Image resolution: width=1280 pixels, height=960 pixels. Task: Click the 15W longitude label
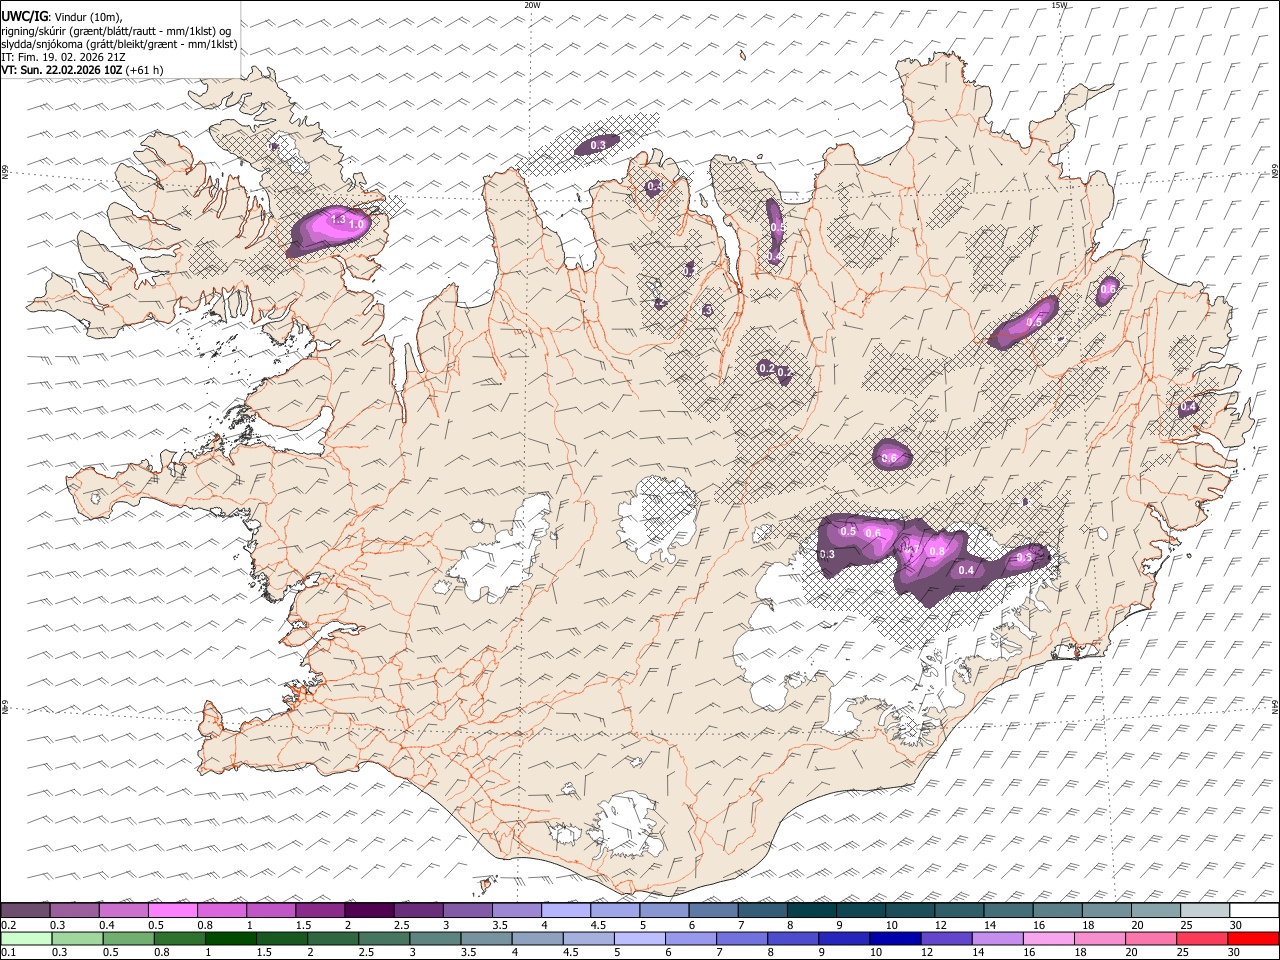pos(1059,5)
